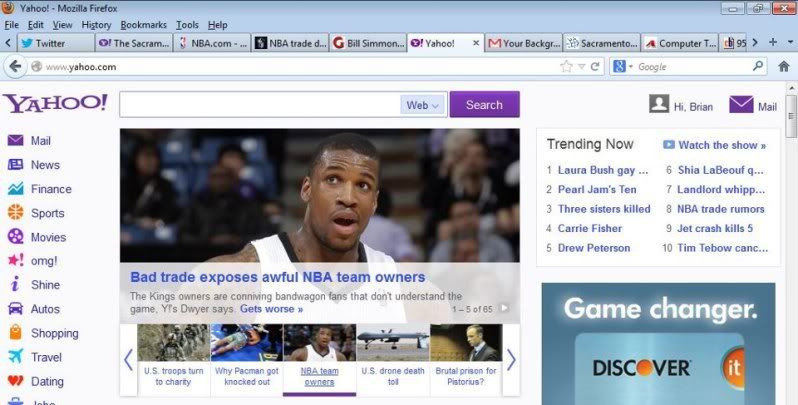Reload the page using the refresh icon

pyautogui.click(x=595, y=67)
